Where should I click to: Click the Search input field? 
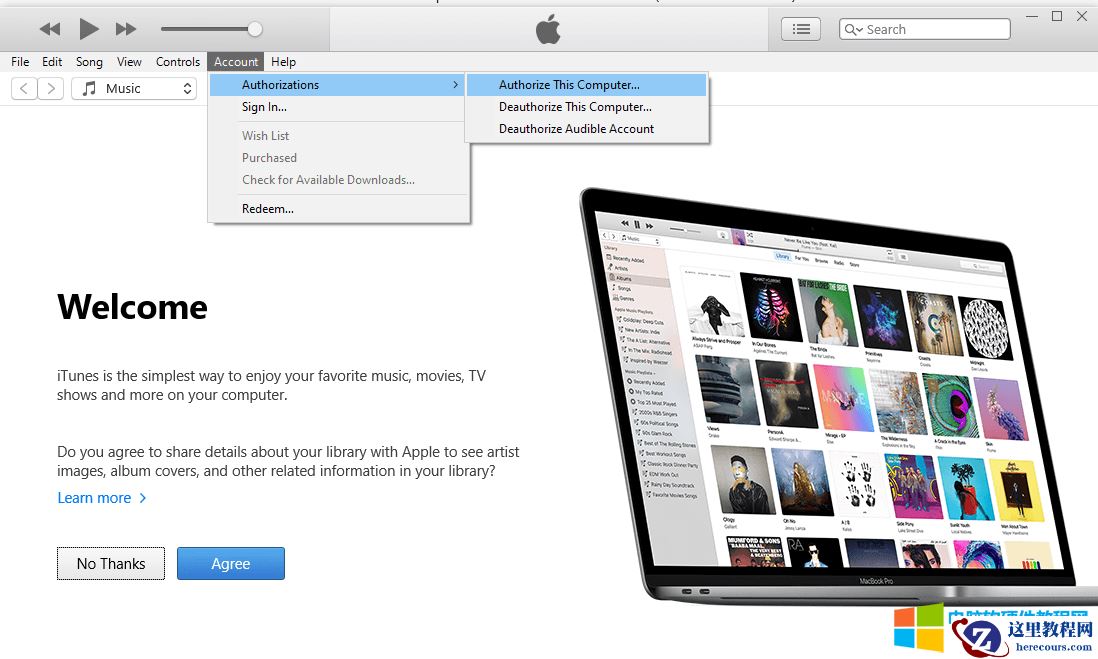pyautogui.click(x=924, y=29)
